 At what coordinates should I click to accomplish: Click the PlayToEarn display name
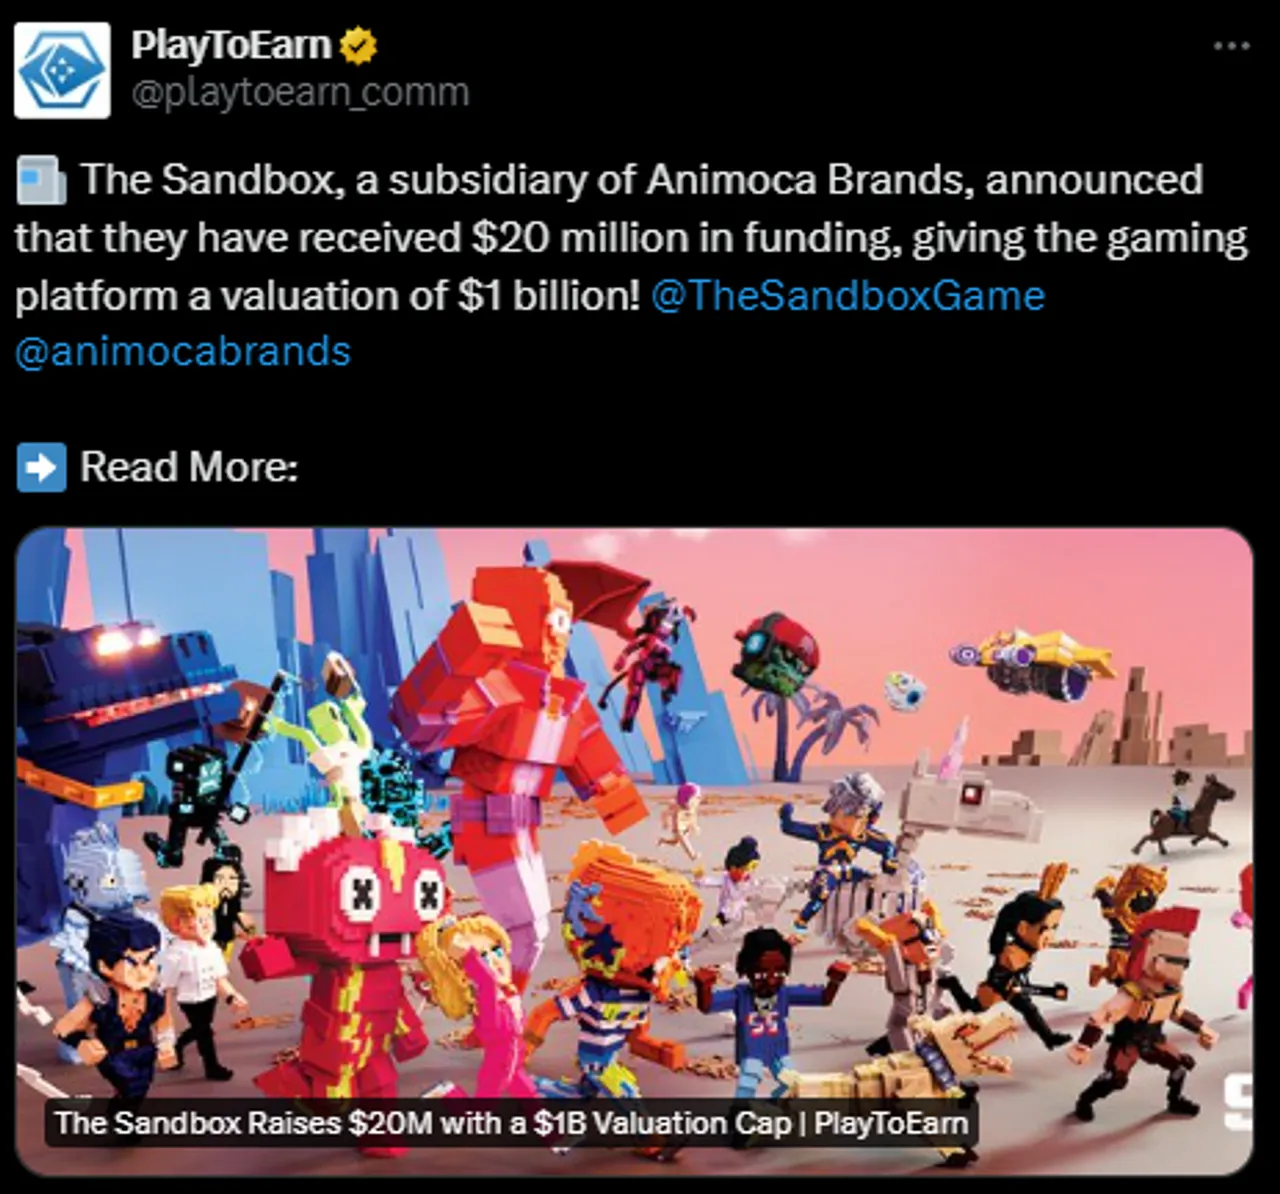tap(231, 45)
